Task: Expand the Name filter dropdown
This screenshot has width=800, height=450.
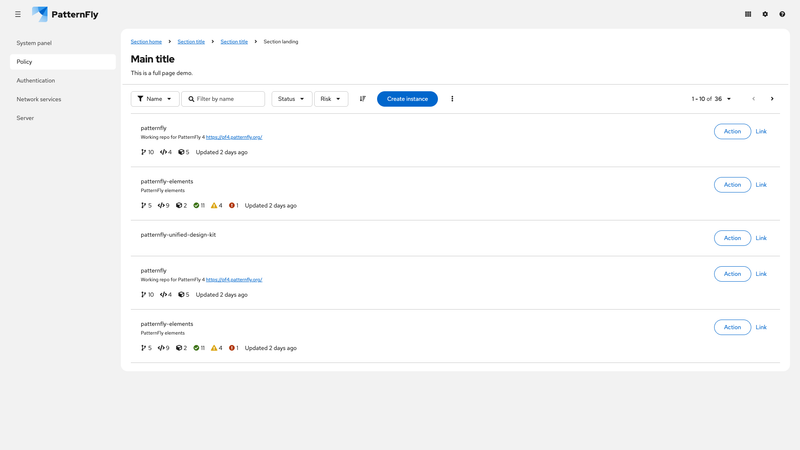Action: point(155,99)
